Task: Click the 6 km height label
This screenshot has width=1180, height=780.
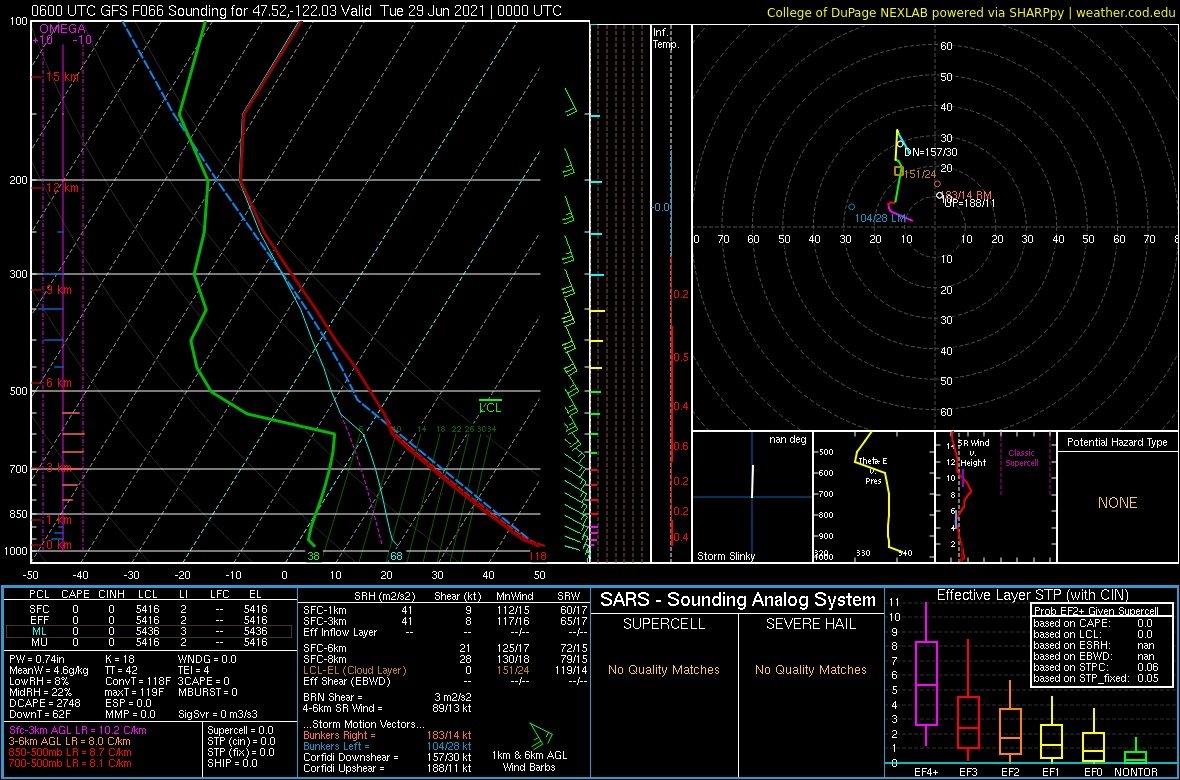Action: (x=58, y=382)
